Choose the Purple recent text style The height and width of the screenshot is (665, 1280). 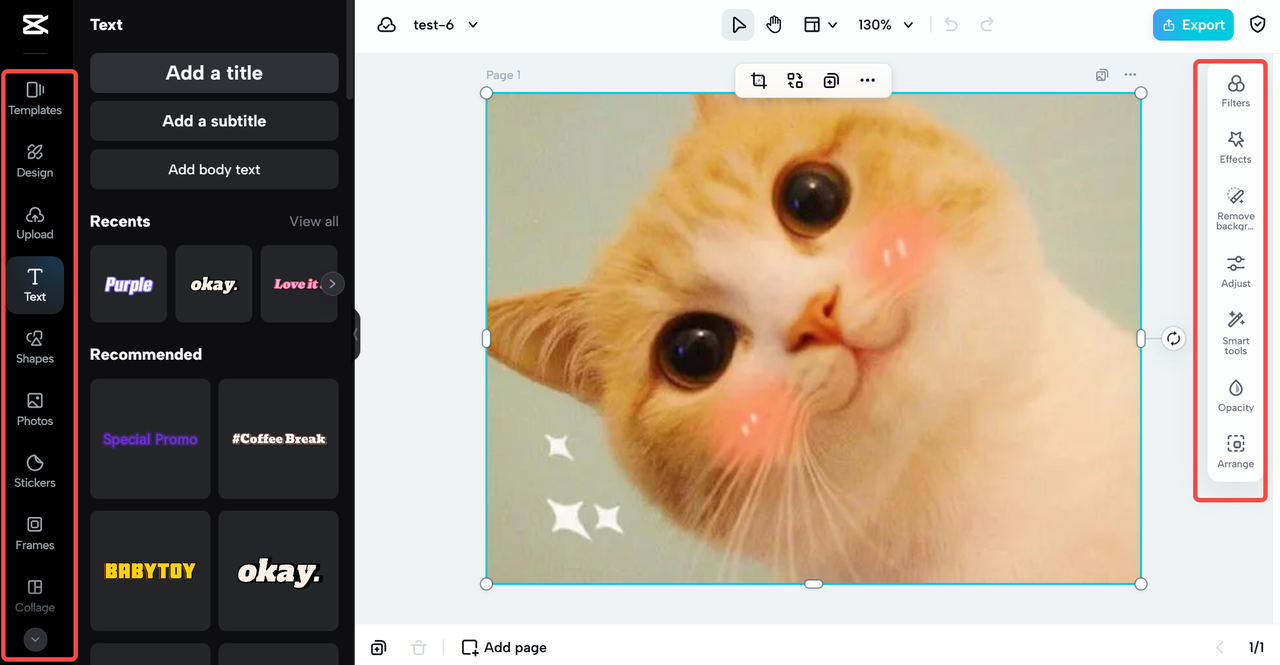point(128,284)
